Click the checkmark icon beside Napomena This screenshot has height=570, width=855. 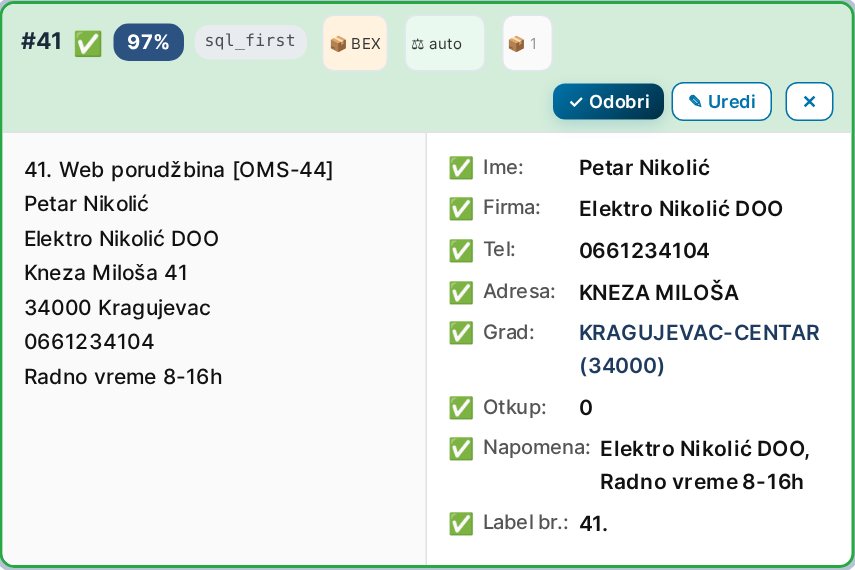(461, 448)
